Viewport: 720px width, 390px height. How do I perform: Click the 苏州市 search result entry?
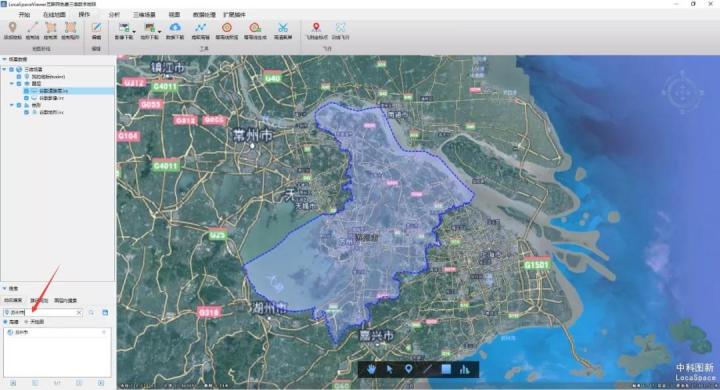21,332
